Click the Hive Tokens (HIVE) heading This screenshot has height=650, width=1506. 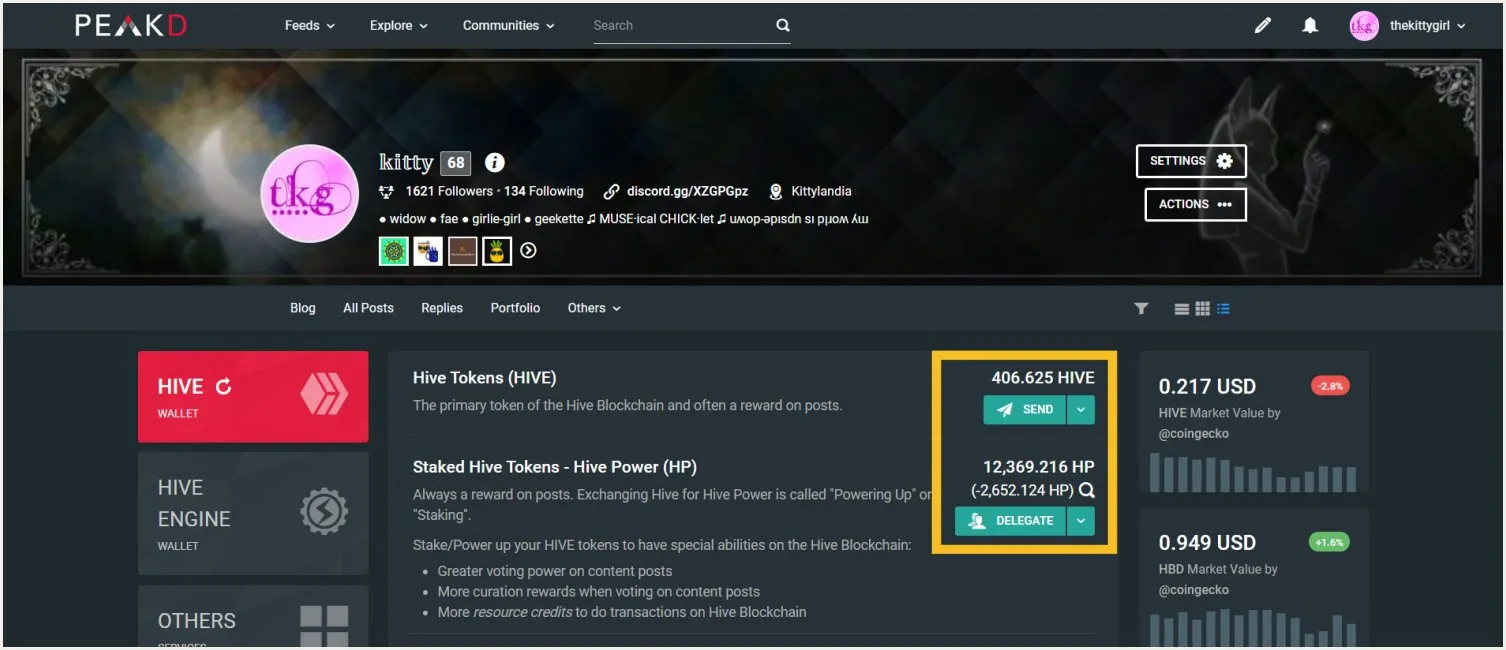point(484,378)
